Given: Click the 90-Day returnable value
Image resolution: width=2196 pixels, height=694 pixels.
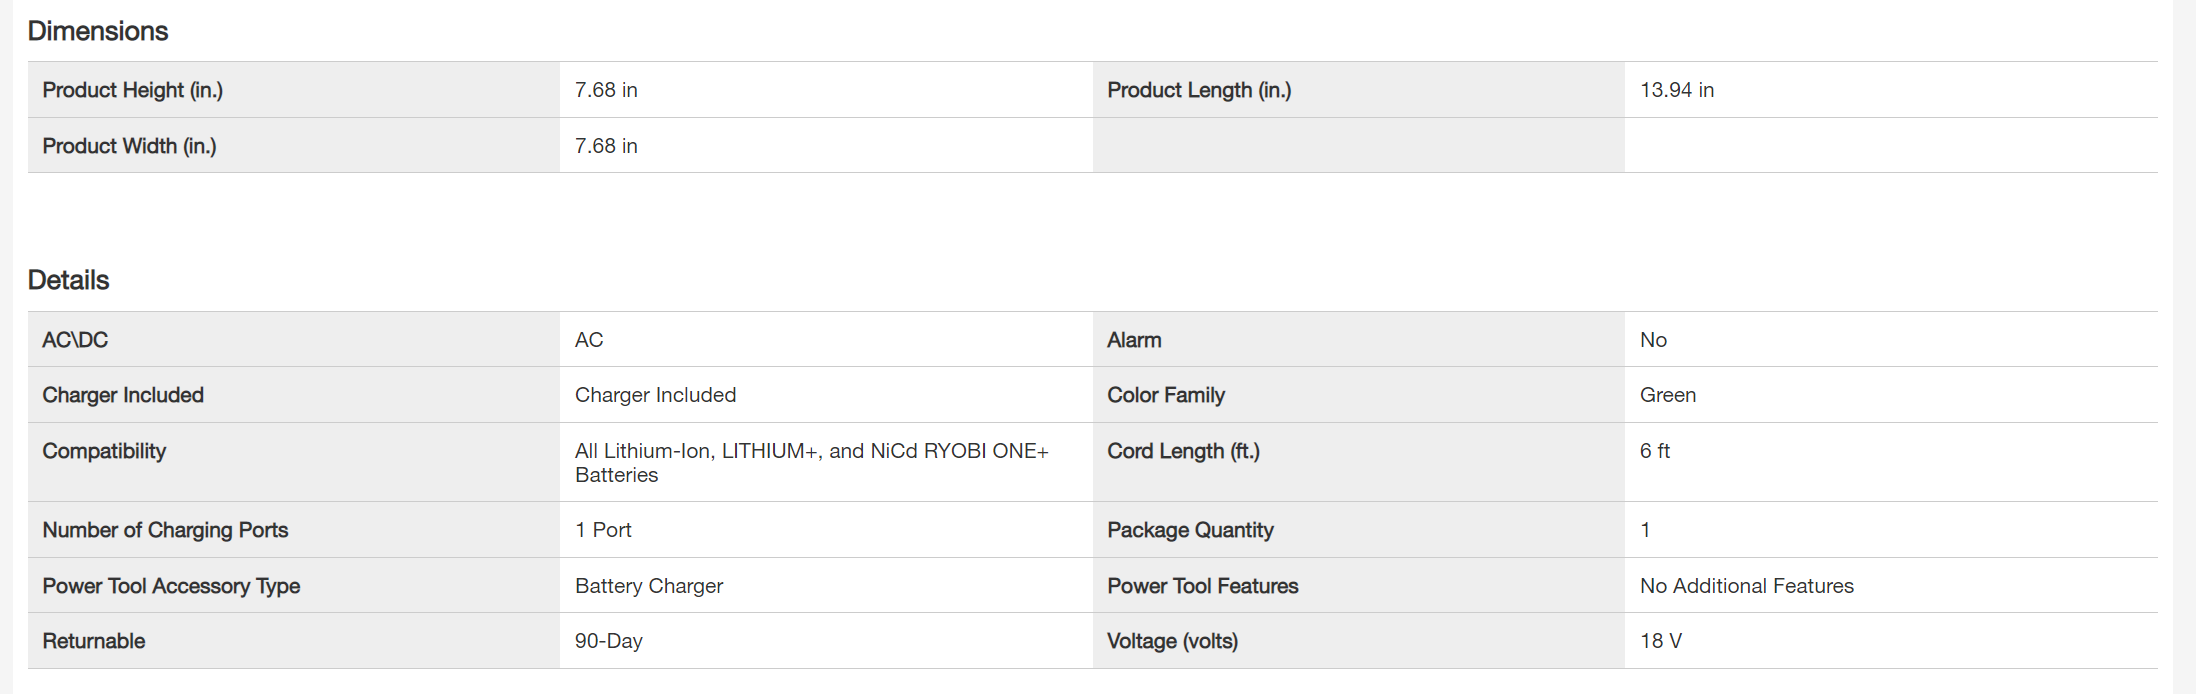Looking at the screenshot, I should pyautogui.click(x=608, y=641).
